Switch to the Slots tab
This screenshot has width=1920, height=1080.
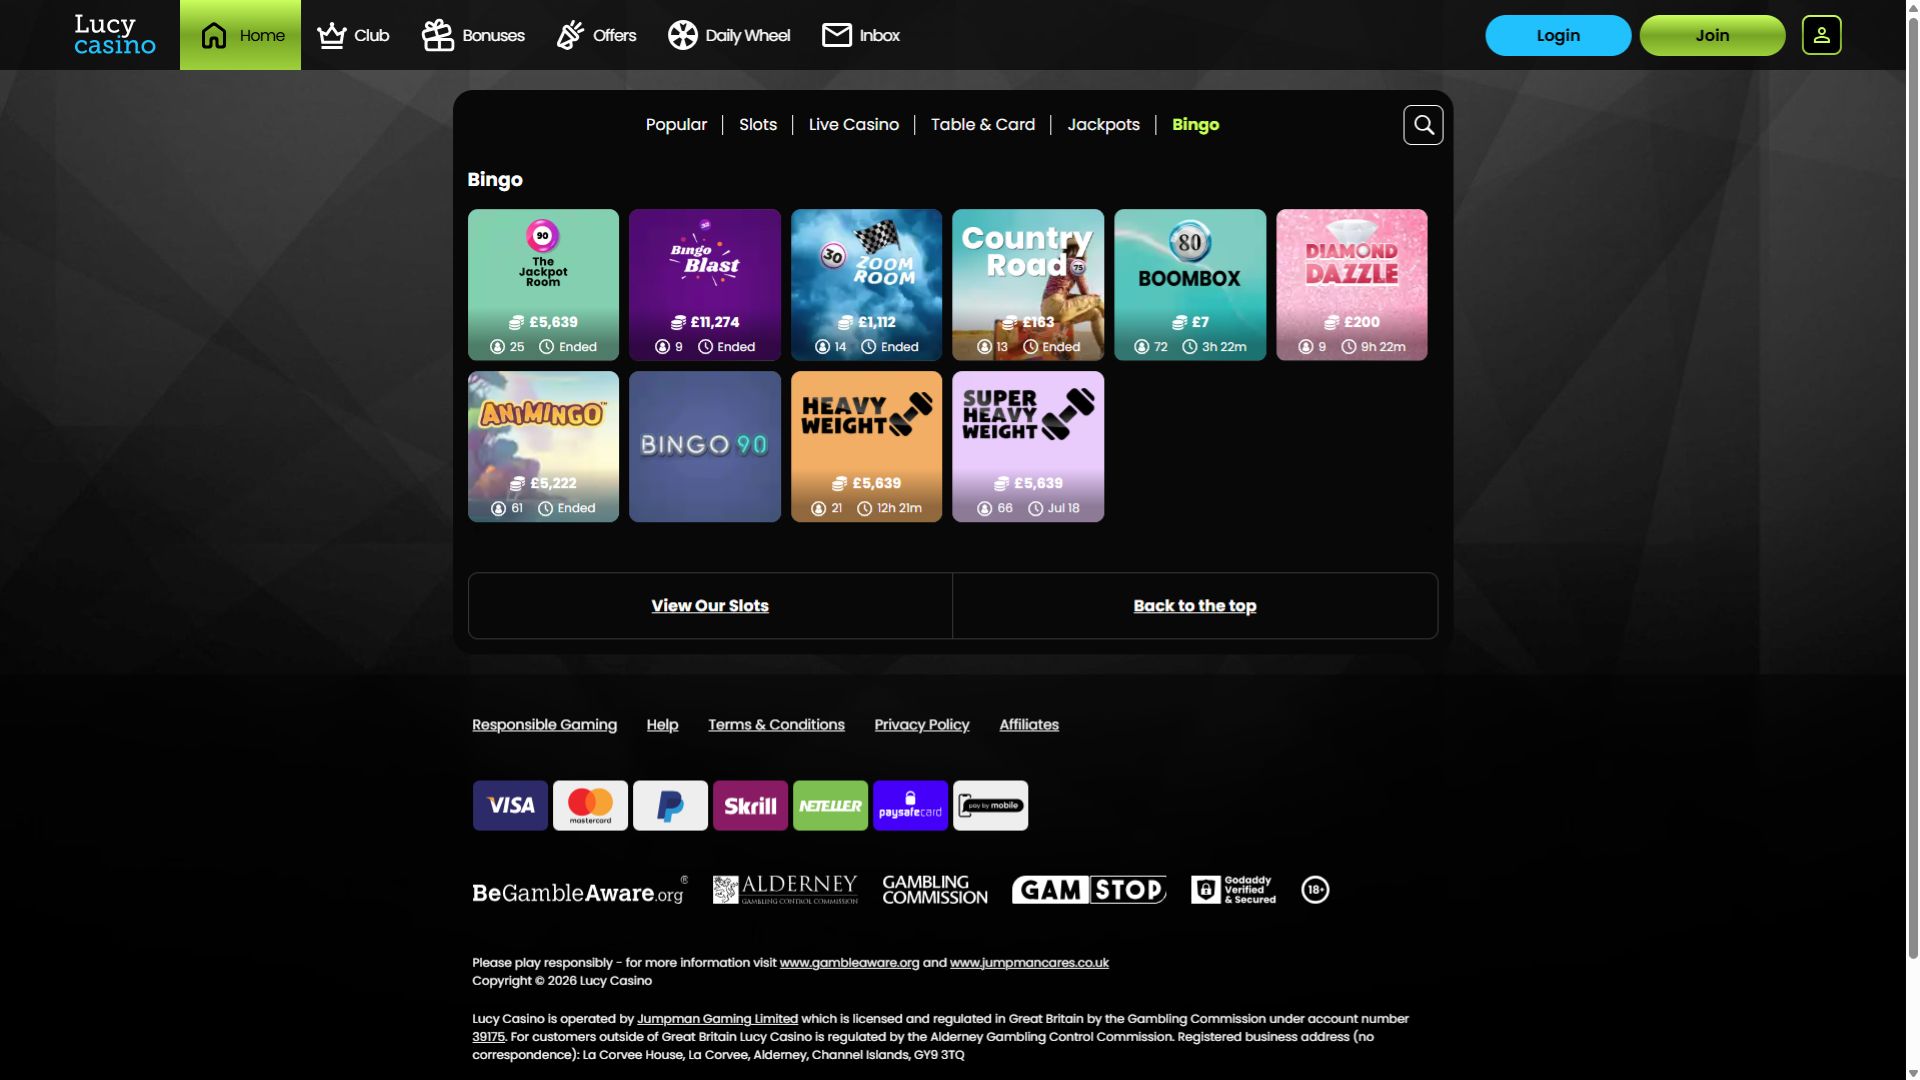click(x=758, y=125)
